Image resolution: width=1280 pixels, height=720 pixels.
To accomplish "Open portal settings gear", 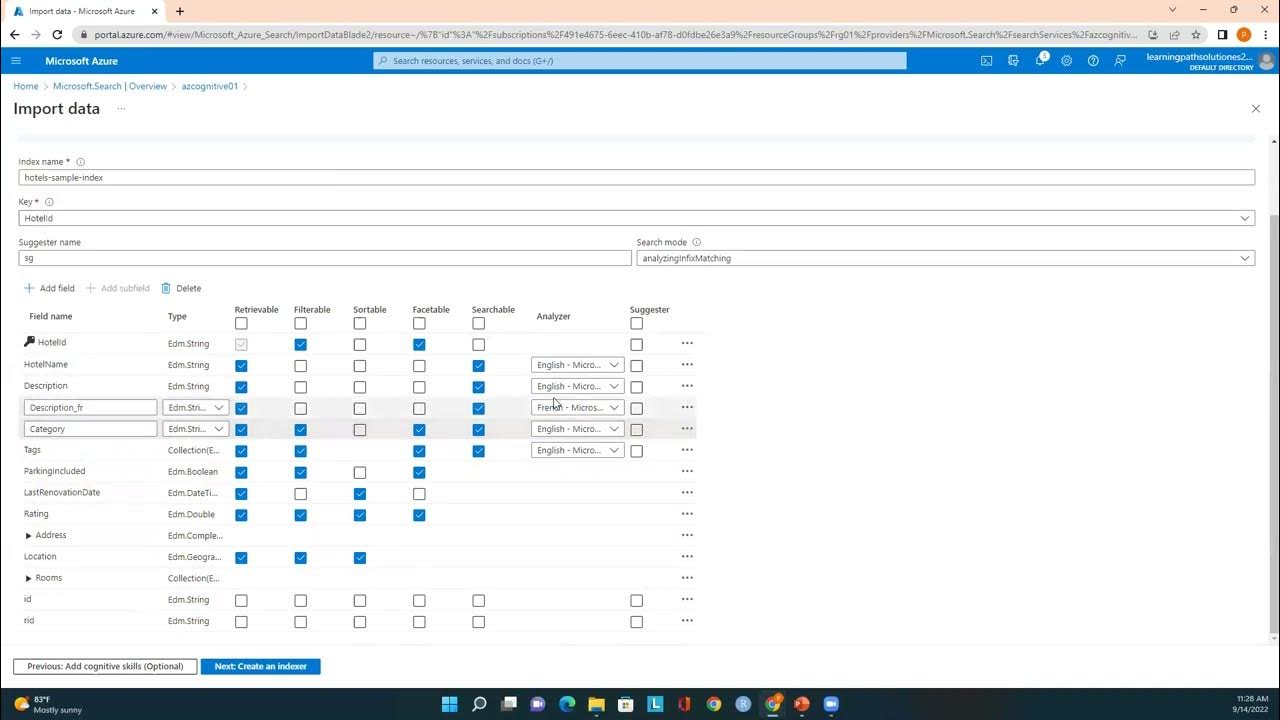I will (x=1066, y=61).
